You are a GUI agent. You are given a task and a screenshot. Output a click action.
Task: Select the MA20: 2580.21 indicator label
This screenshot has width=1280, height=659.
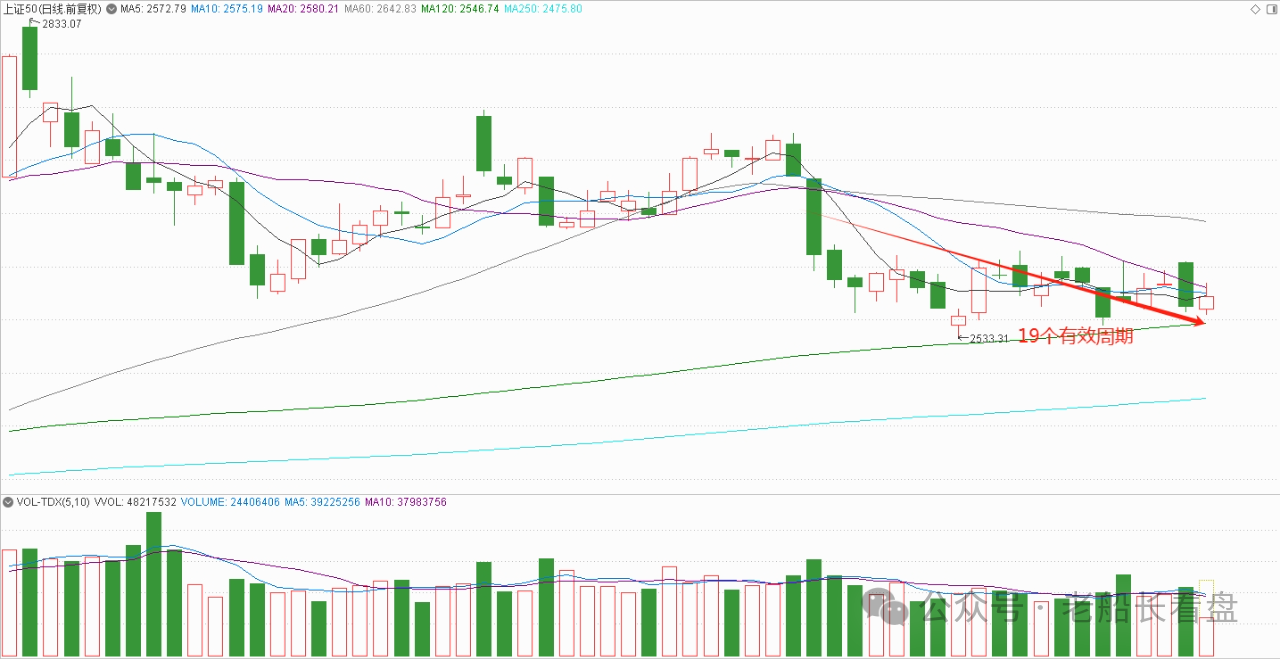point(304,9)
